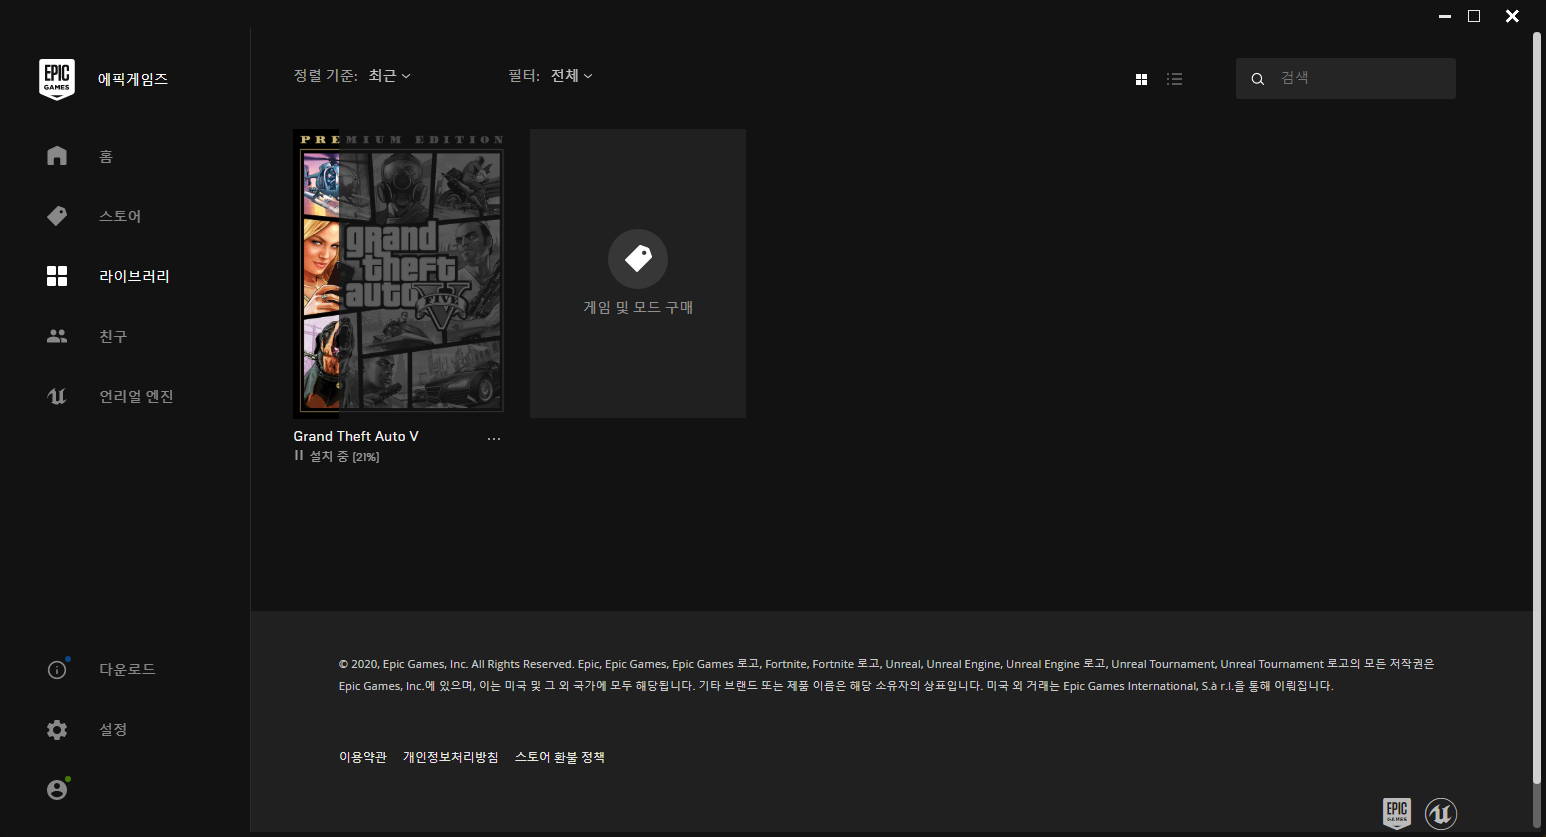Click the friends people icon
Viewport: 1546px width, 837px height.
click(x=57, y=336)
